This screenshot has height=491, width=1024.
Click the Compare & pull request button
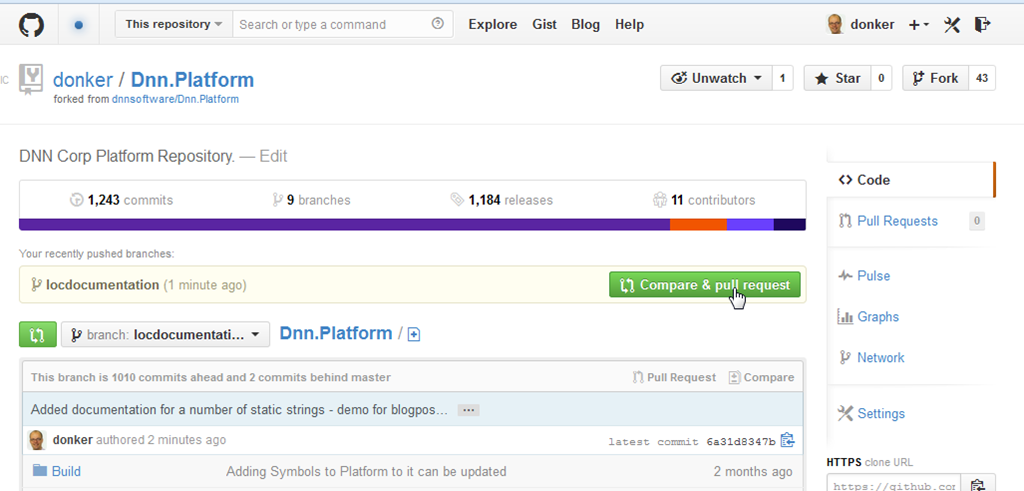pyautogui.click(x=705, y=285)
